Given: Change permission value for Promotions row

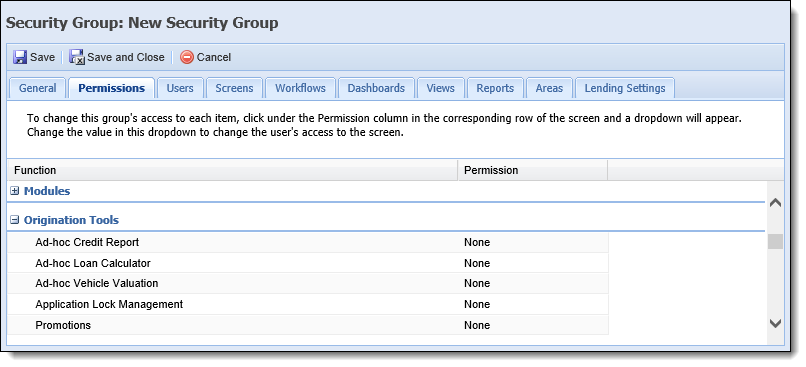Looking at the screenshot, I should (x=533, y=325).
